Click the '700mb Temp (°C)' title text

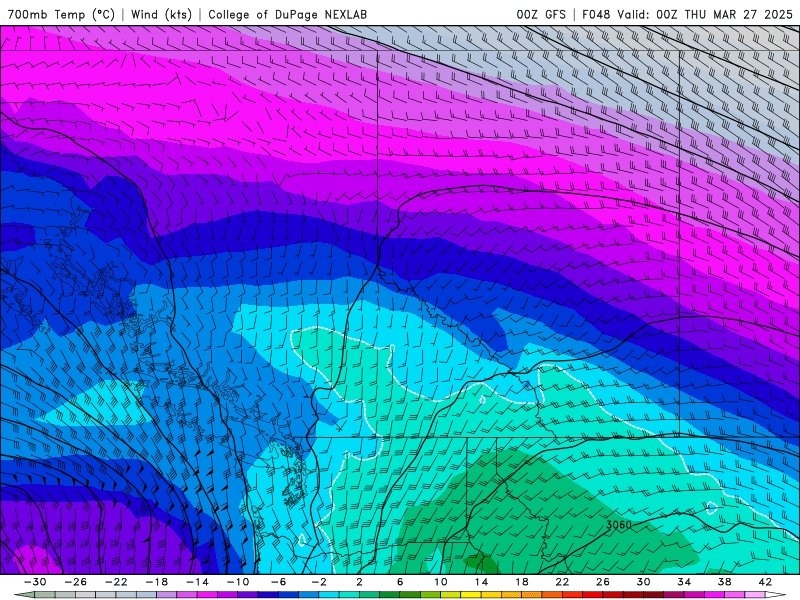[61, 14]
